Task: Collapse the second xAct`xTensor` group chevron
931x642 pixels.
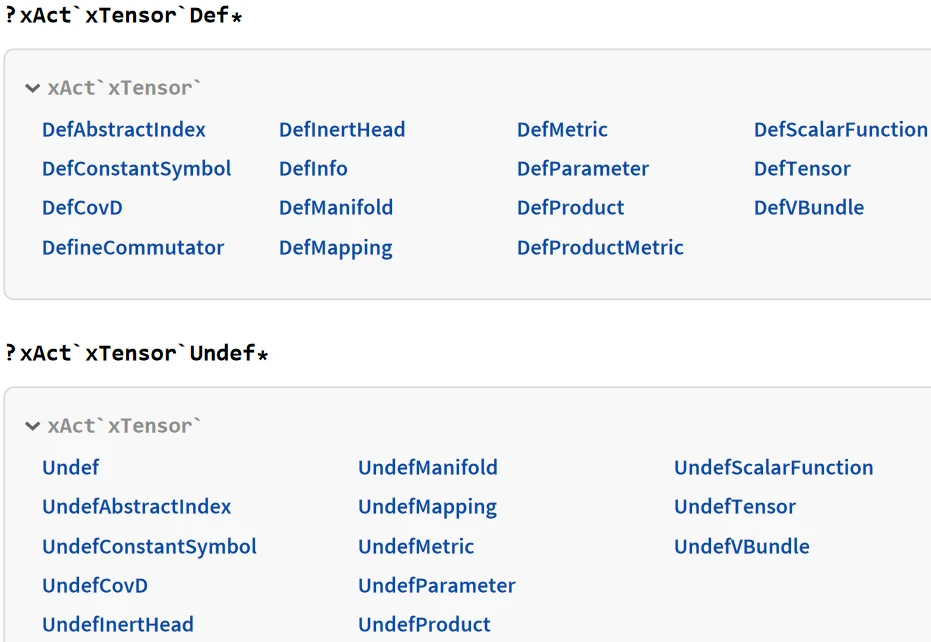Action: pyautogui.click(x=33, y=427)
